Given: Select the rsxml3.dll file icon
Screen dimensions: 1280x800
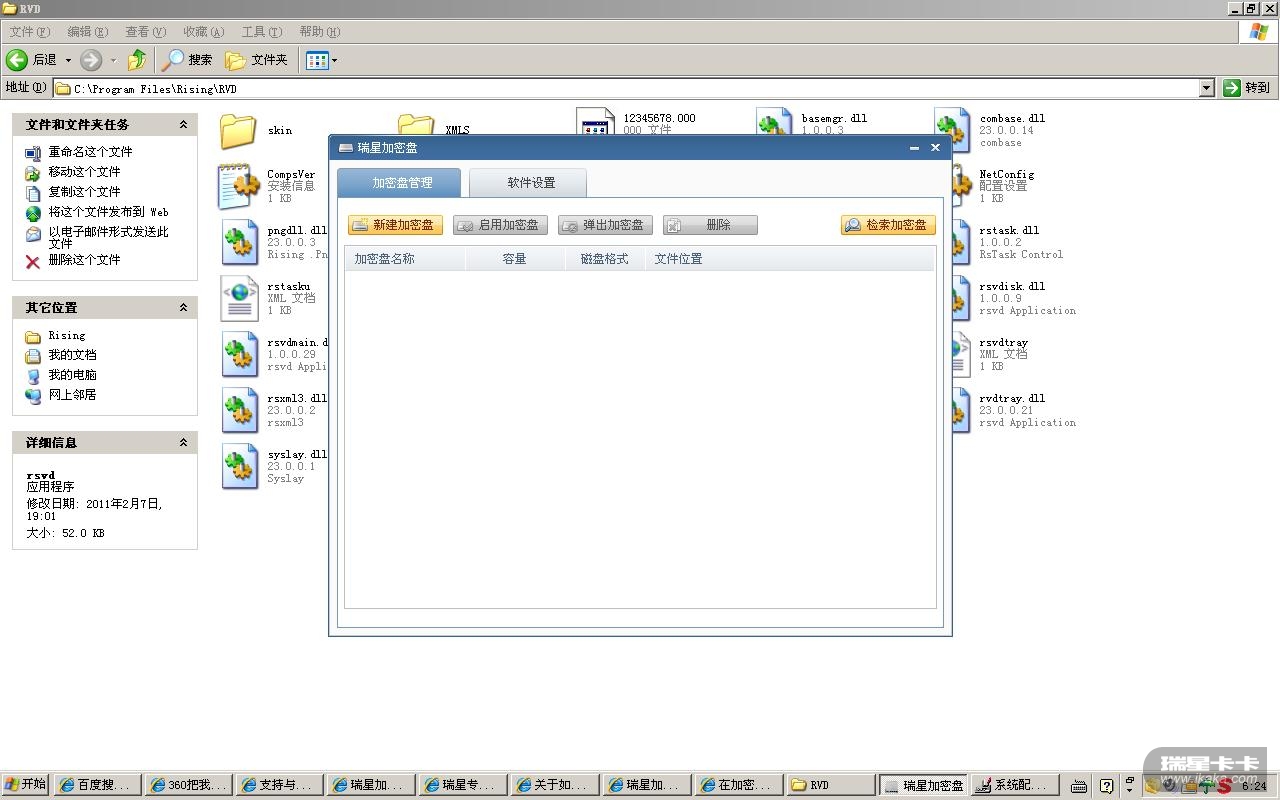Looking at the screenshot, I should click(x=239, y=410).
